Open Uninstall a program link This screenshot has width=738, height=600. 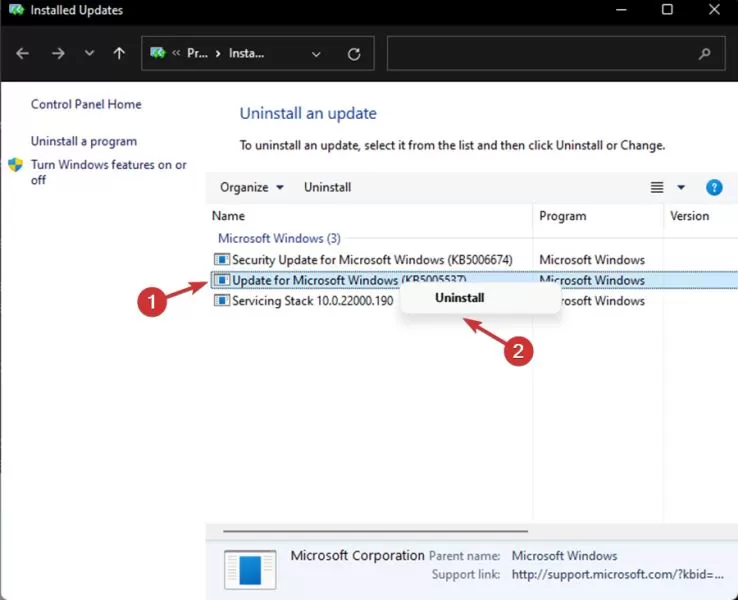[x=84, y=141]
